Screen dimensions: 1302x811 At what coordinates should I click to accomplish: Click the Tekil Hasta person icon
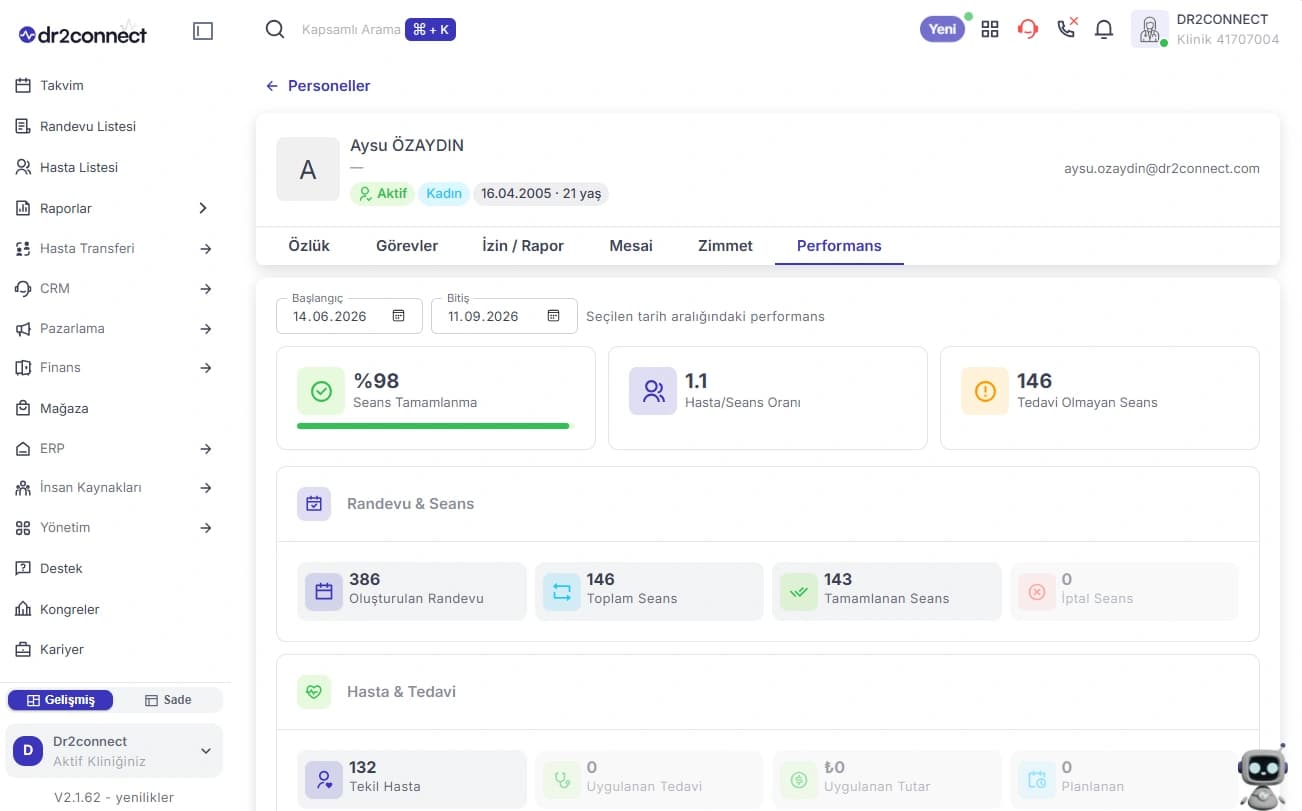[324, 779]
